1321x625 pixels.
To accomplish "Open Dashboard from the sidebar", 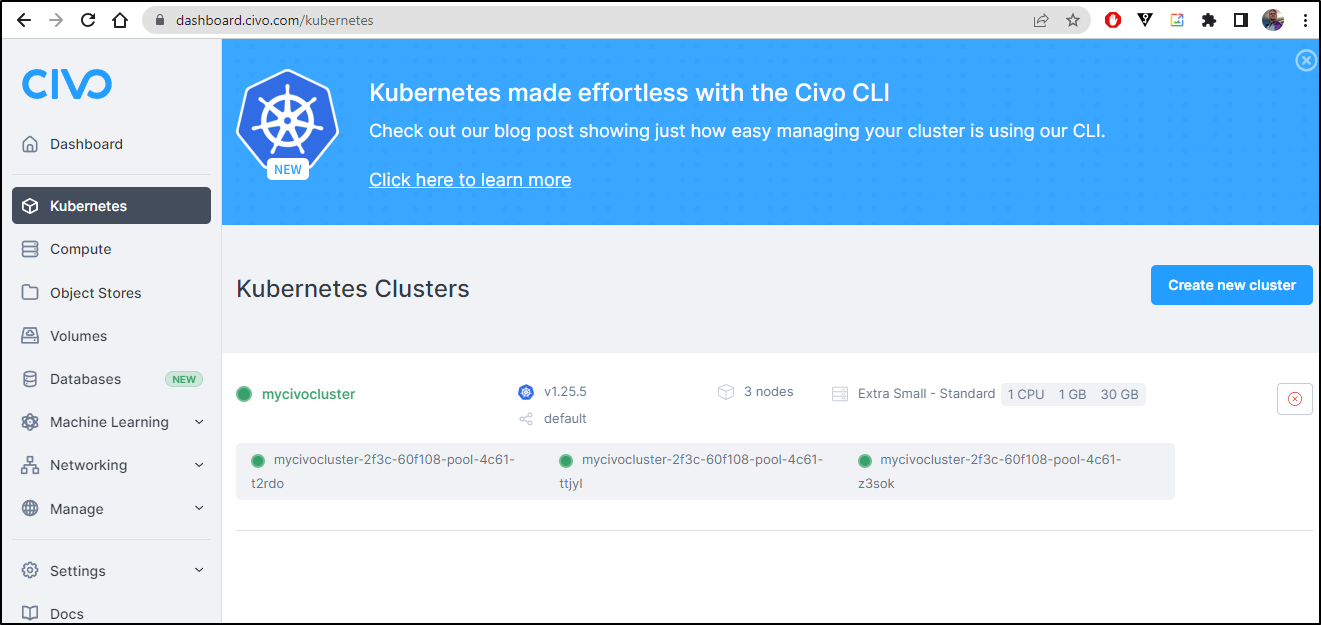I will [x=111, y=144].
